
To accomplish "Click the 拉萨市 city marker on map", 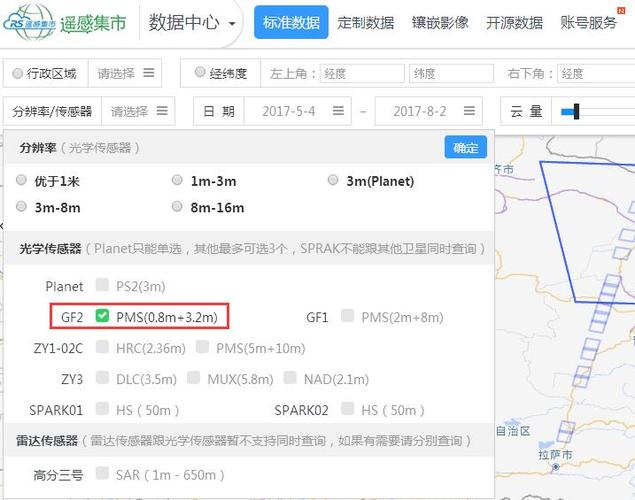I will (556, 467).
